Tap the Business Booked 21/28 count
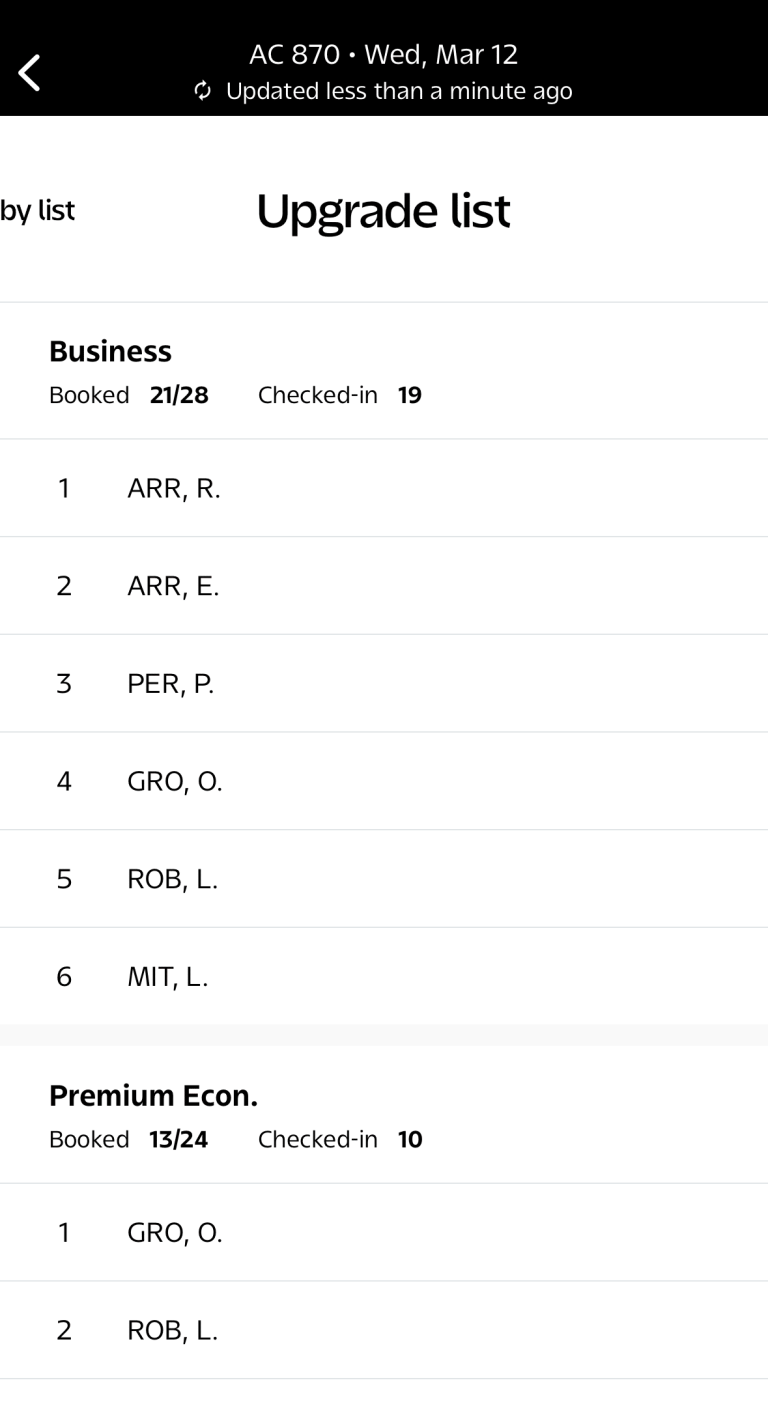The width and height of the screenshot is (768, 1404). tap(129, 395)
